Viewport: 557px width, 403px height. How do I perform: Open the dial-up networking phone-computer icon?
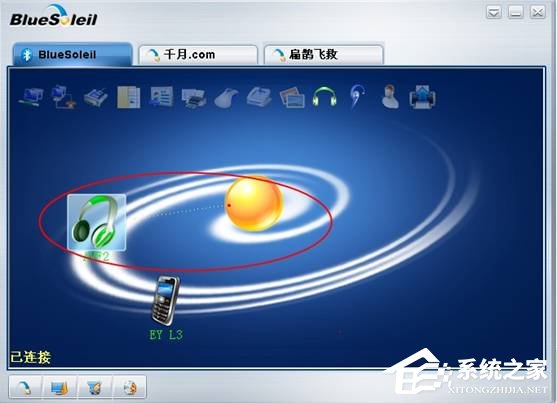click(63, 97)
